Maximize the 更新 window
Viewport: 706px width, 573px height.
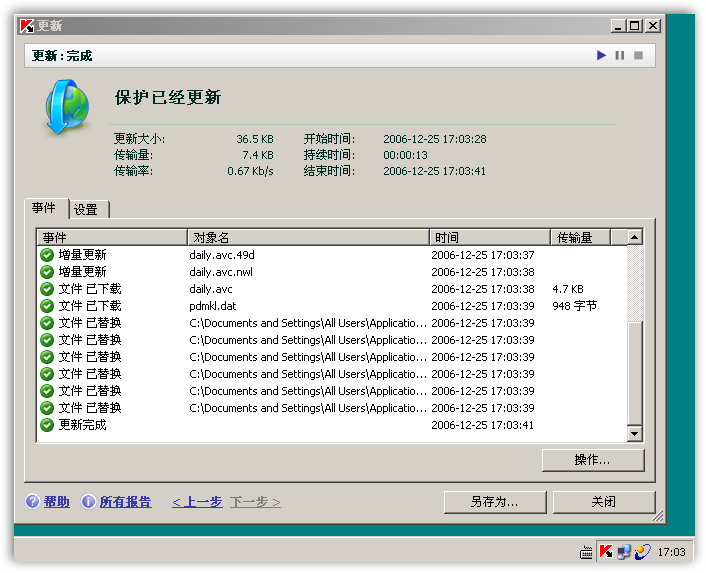(635, 26)
